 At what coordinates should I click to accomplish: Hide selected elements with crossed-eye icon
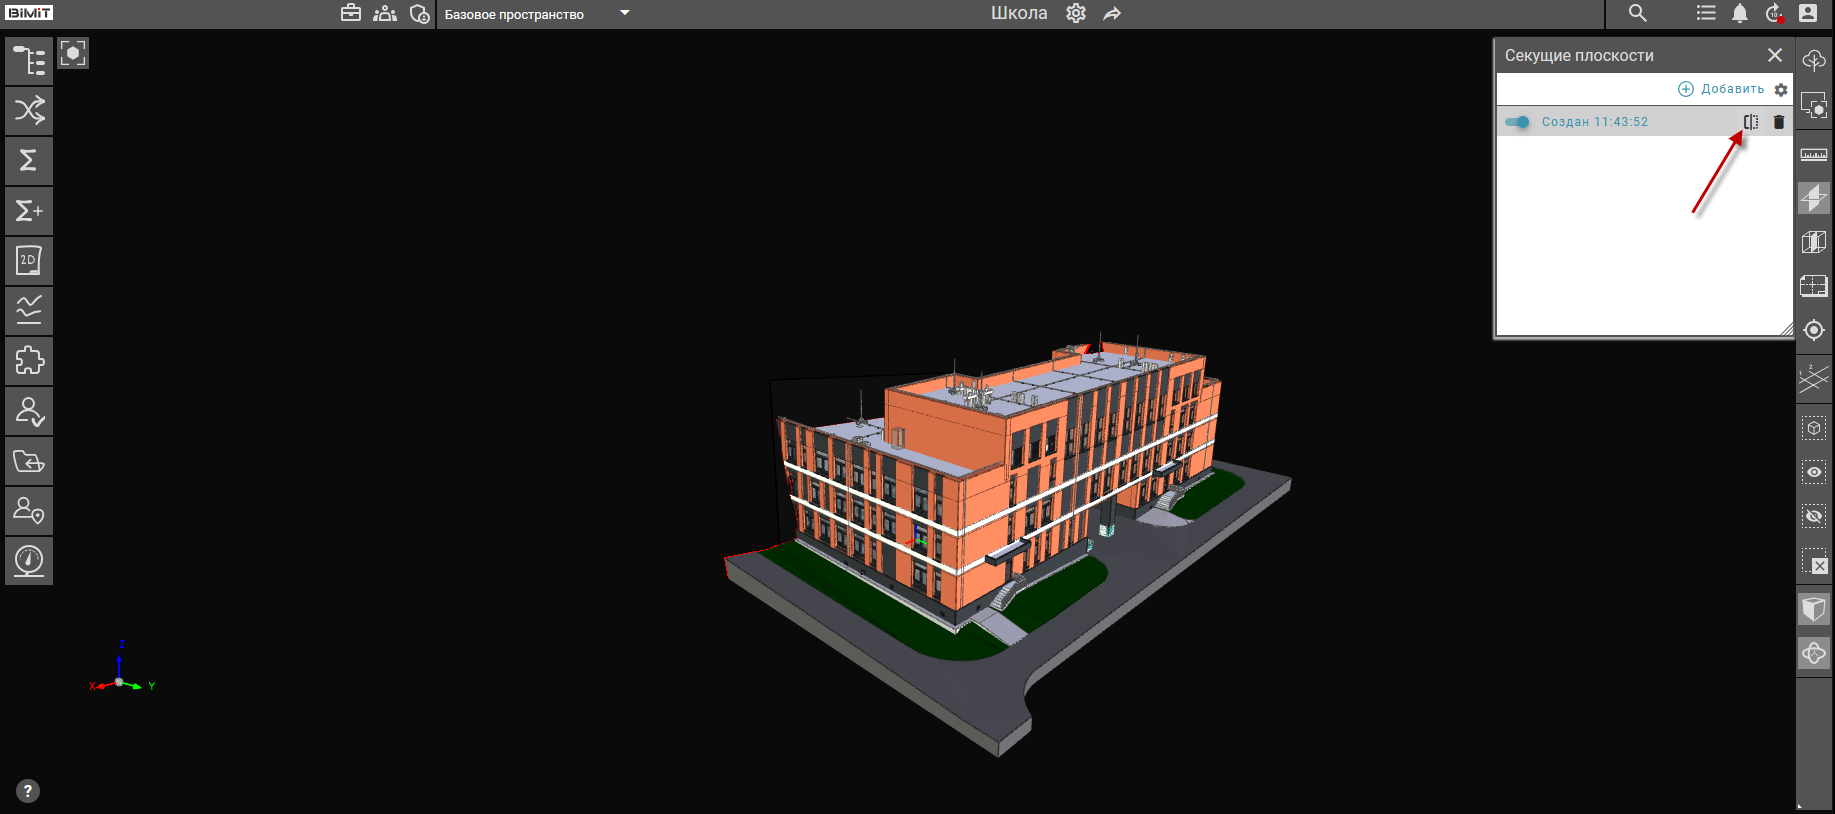(x=1813, y=516)
